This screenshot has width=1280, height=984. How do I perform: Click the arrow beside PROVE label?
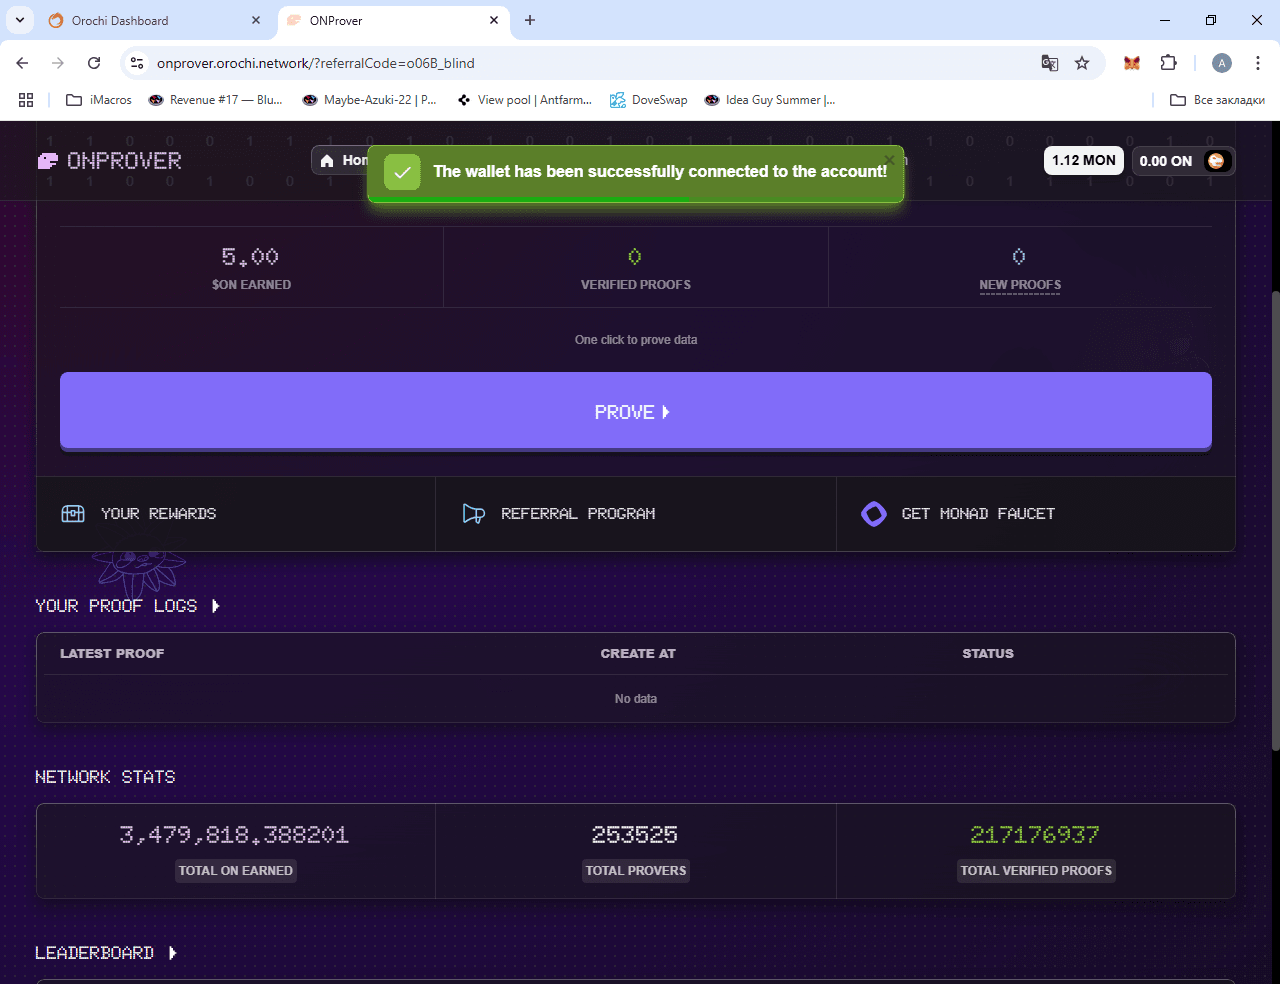pos(666,412)
